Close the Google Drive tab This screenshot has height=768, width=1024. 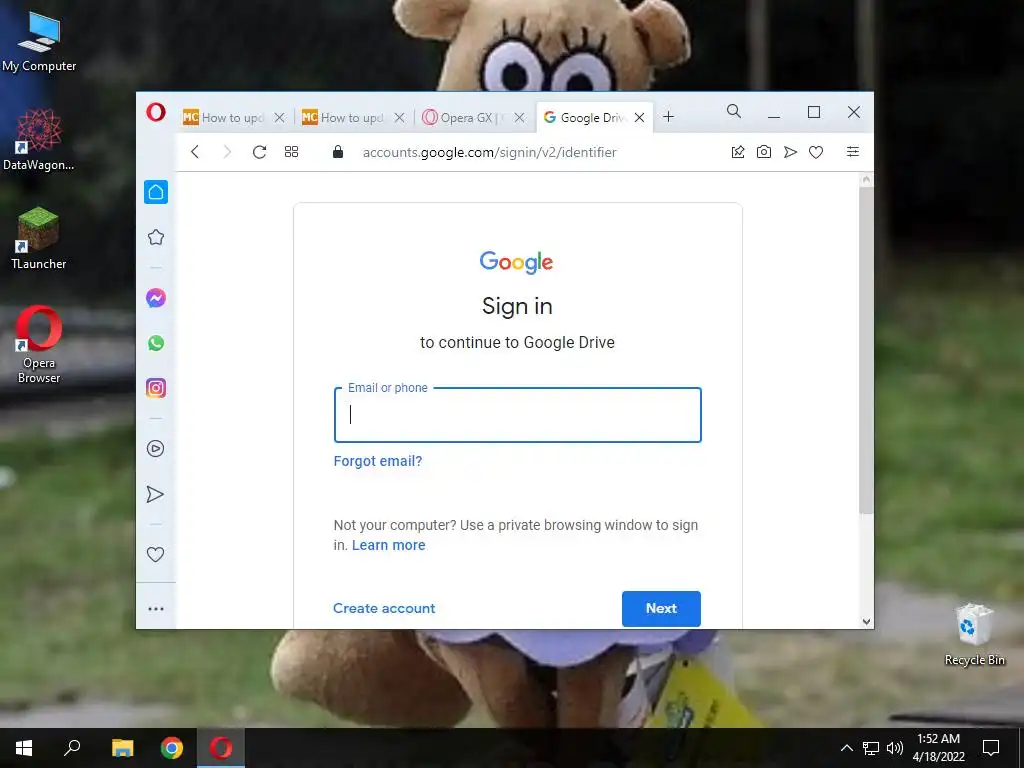(639, 118)
